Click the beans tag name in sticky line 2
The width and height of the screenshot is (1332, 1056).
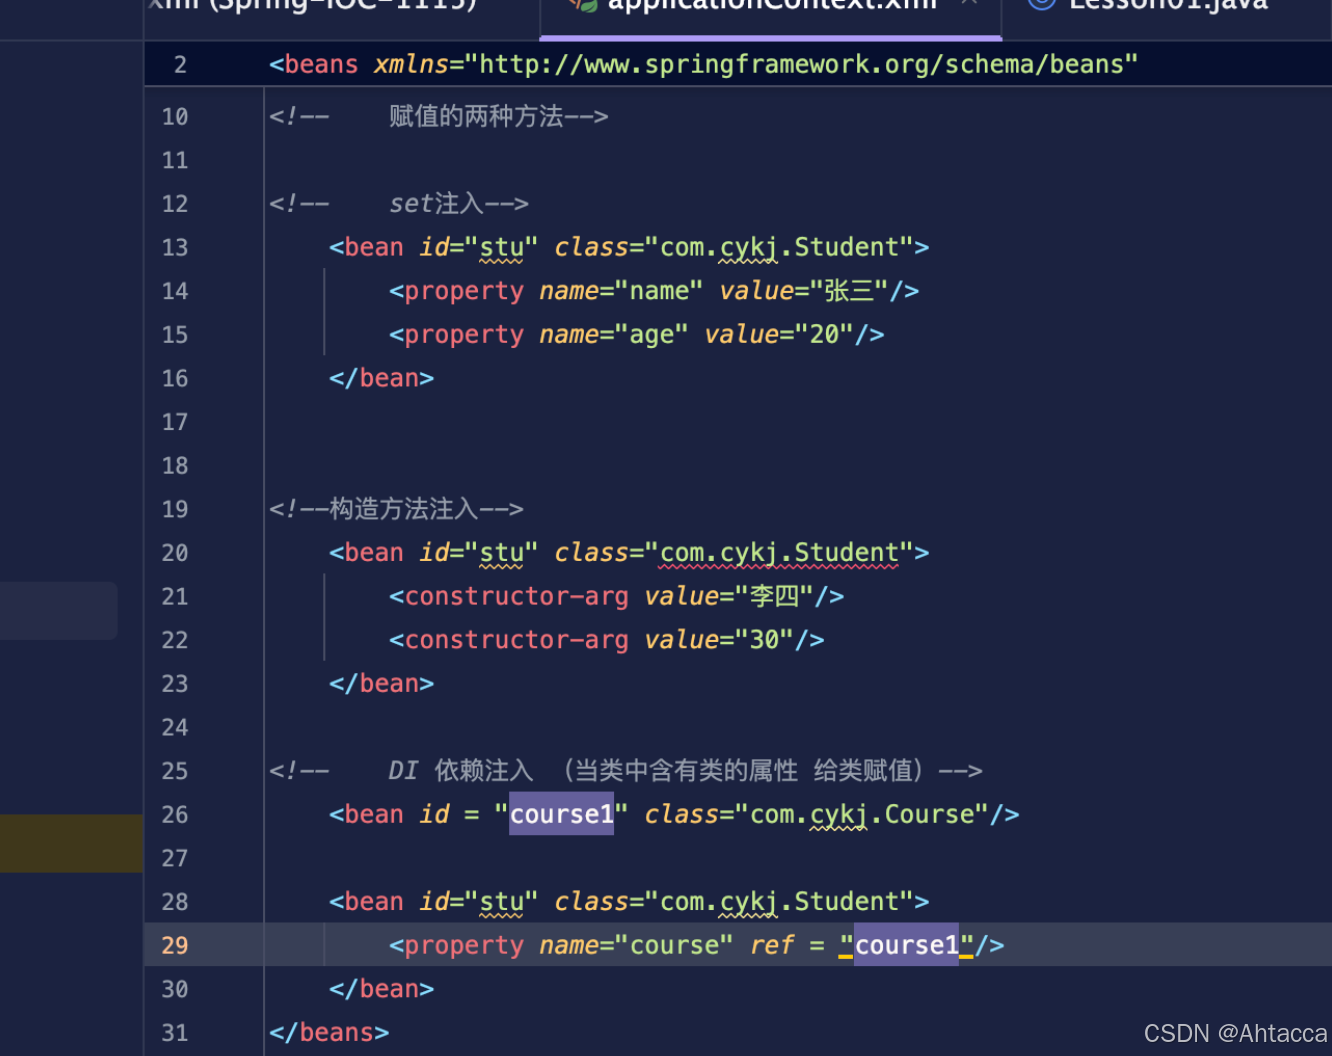pos(320,65)
